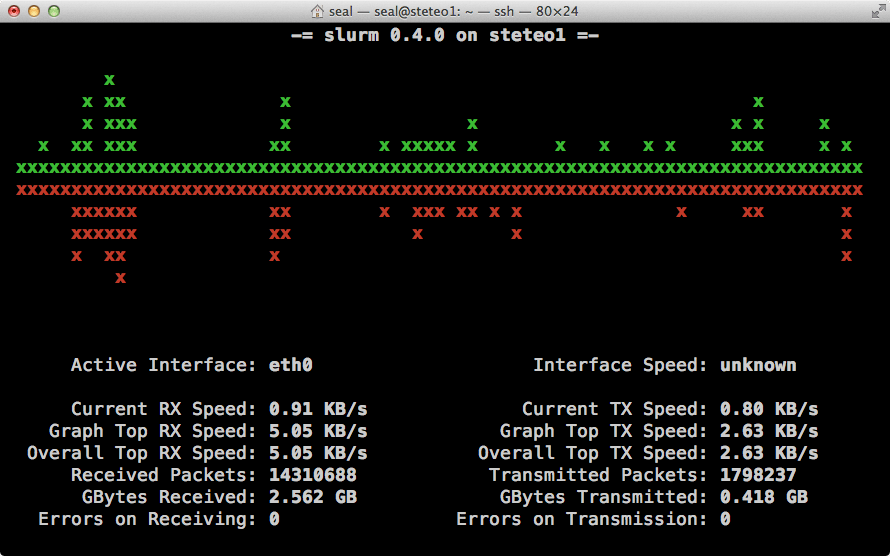Click the GBytes Received value 2.562 GB

click(313, 497)
